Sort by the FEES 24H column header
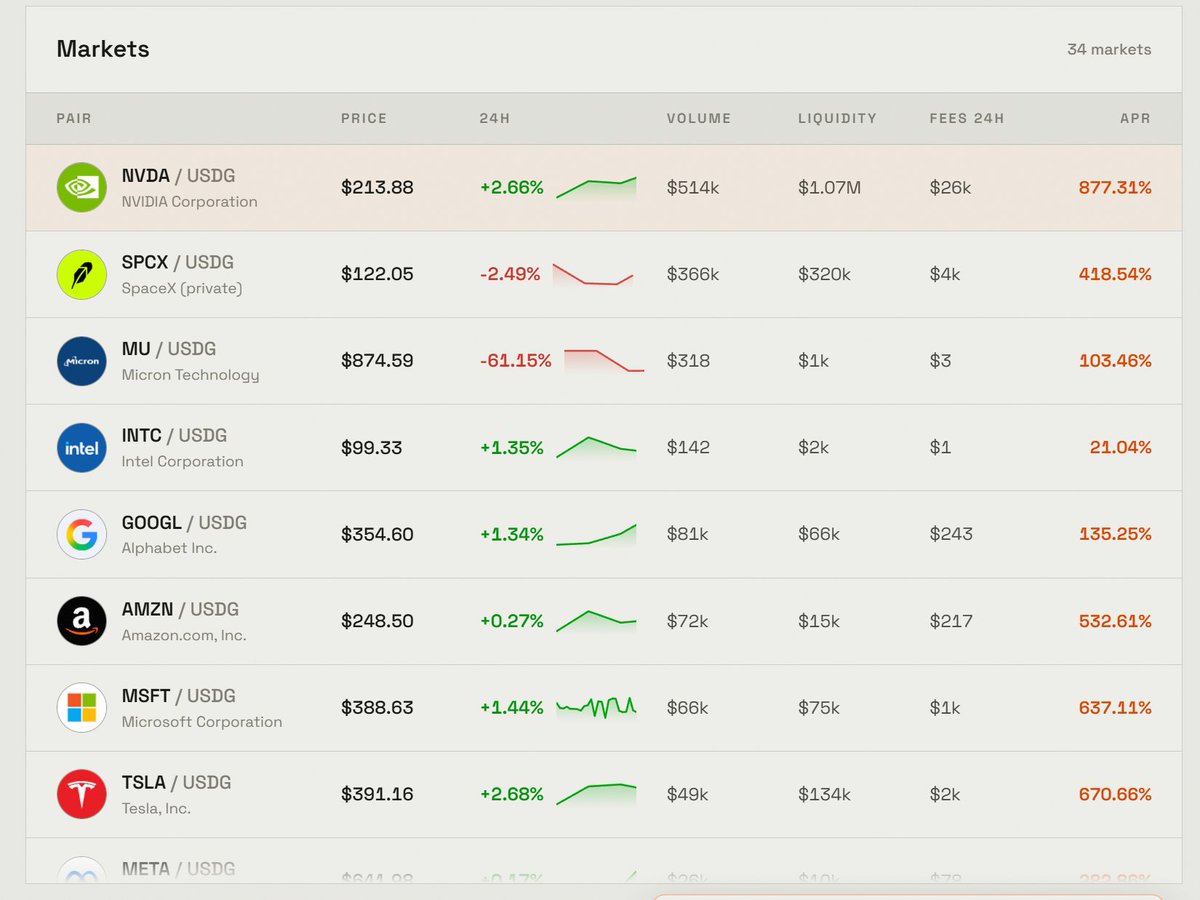This screenshot has width=1200, height=900. (x=967, y=118)
